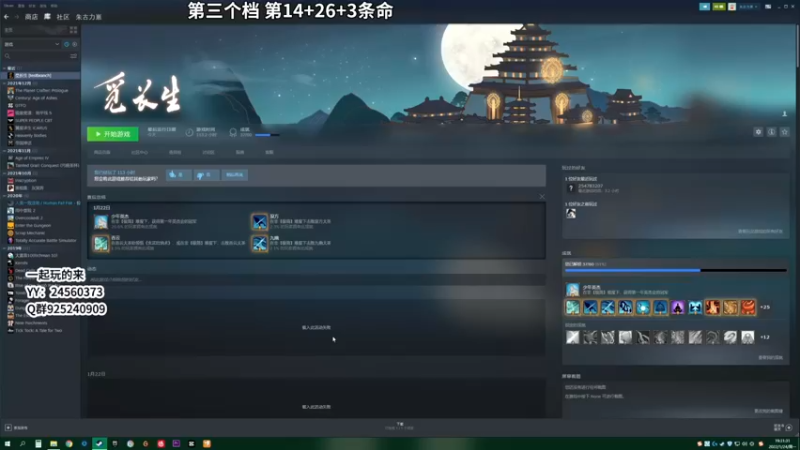
Task: Click the 九幽 achievement icon
Action: [260, 243]
